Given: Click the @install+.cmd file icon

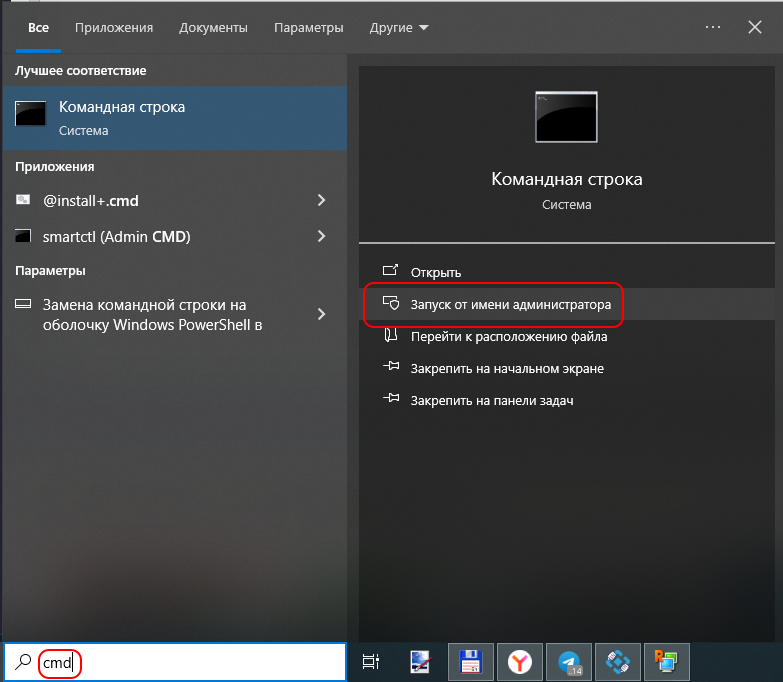Looking at the screenshot, I should click(23, 200).
